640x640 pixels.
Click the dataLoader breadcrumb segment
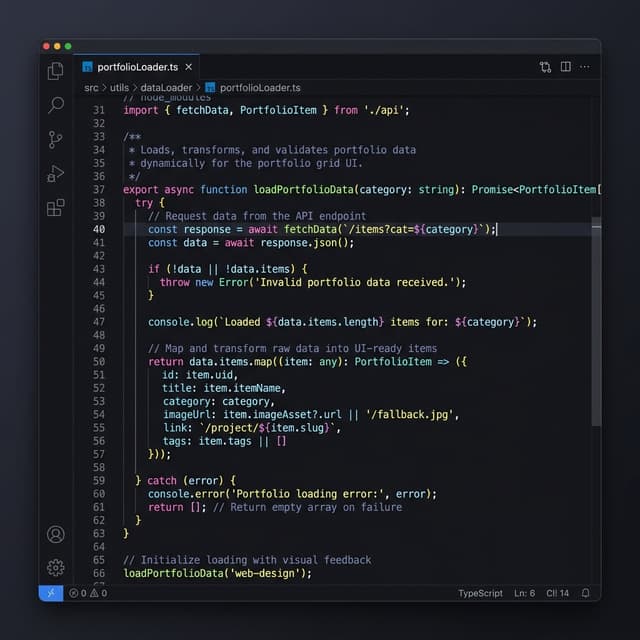coord(166,88)
